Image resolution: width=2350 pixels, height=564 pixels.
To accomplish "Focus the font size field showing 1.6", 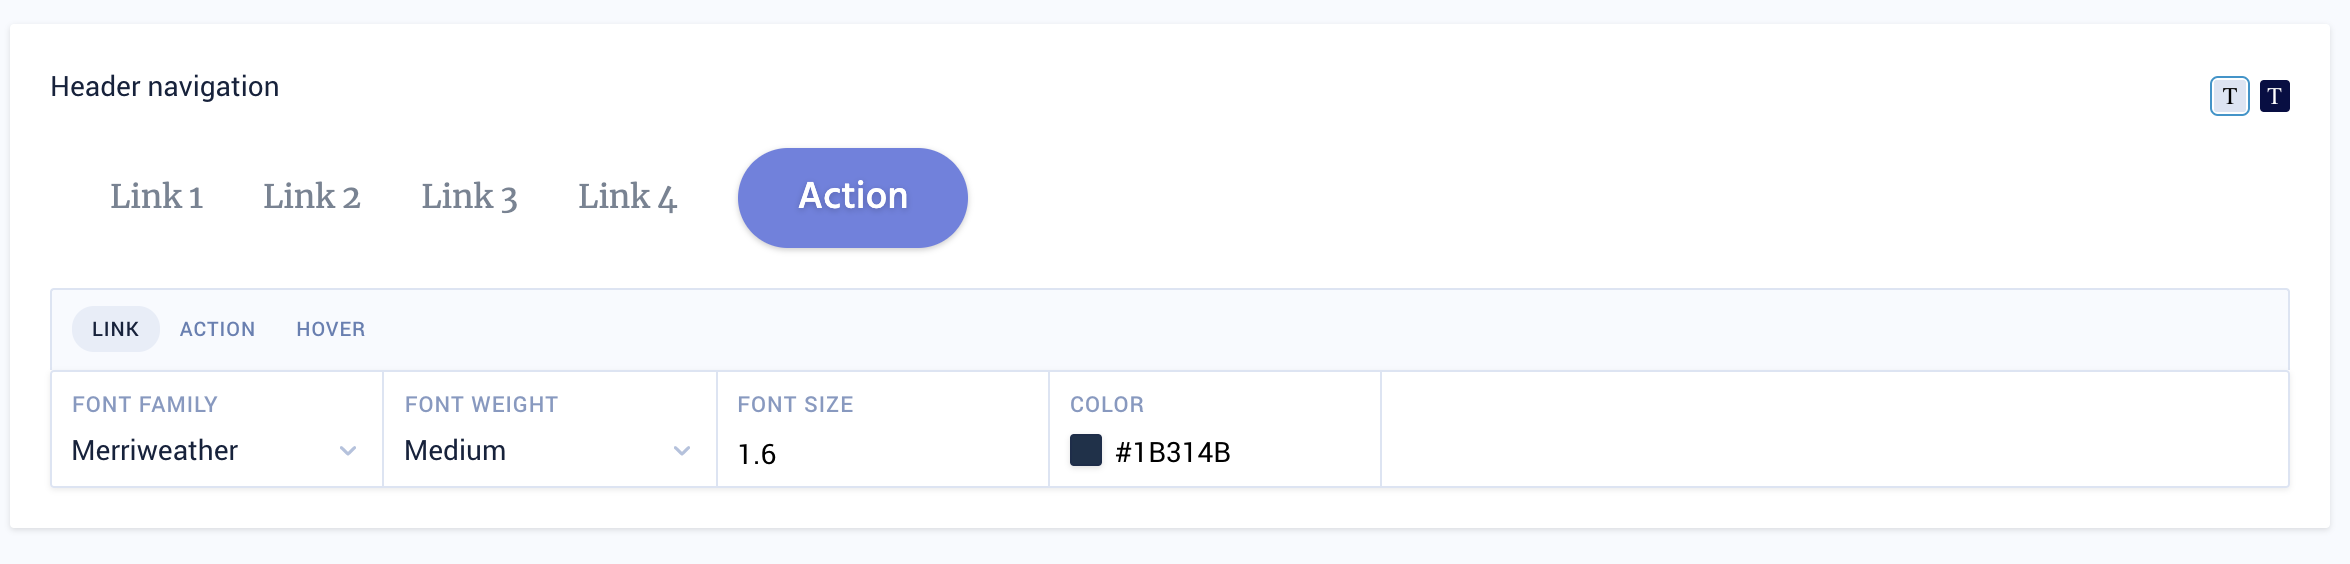I will pyautogui.click(x=880, y=454).
